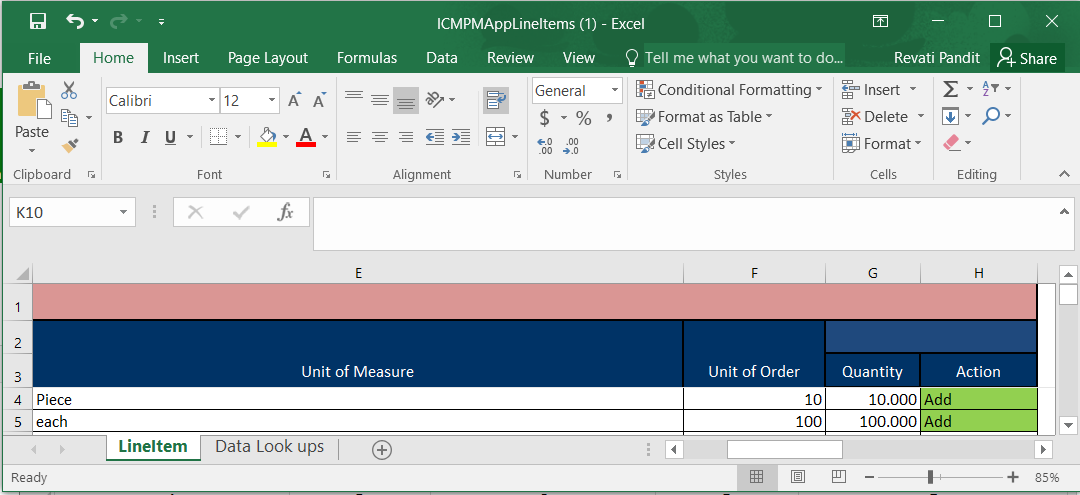The width and height of the screenshot is (1080, 495).
Task: Click the Insert Function fx icon
Action: coord(285,212)
